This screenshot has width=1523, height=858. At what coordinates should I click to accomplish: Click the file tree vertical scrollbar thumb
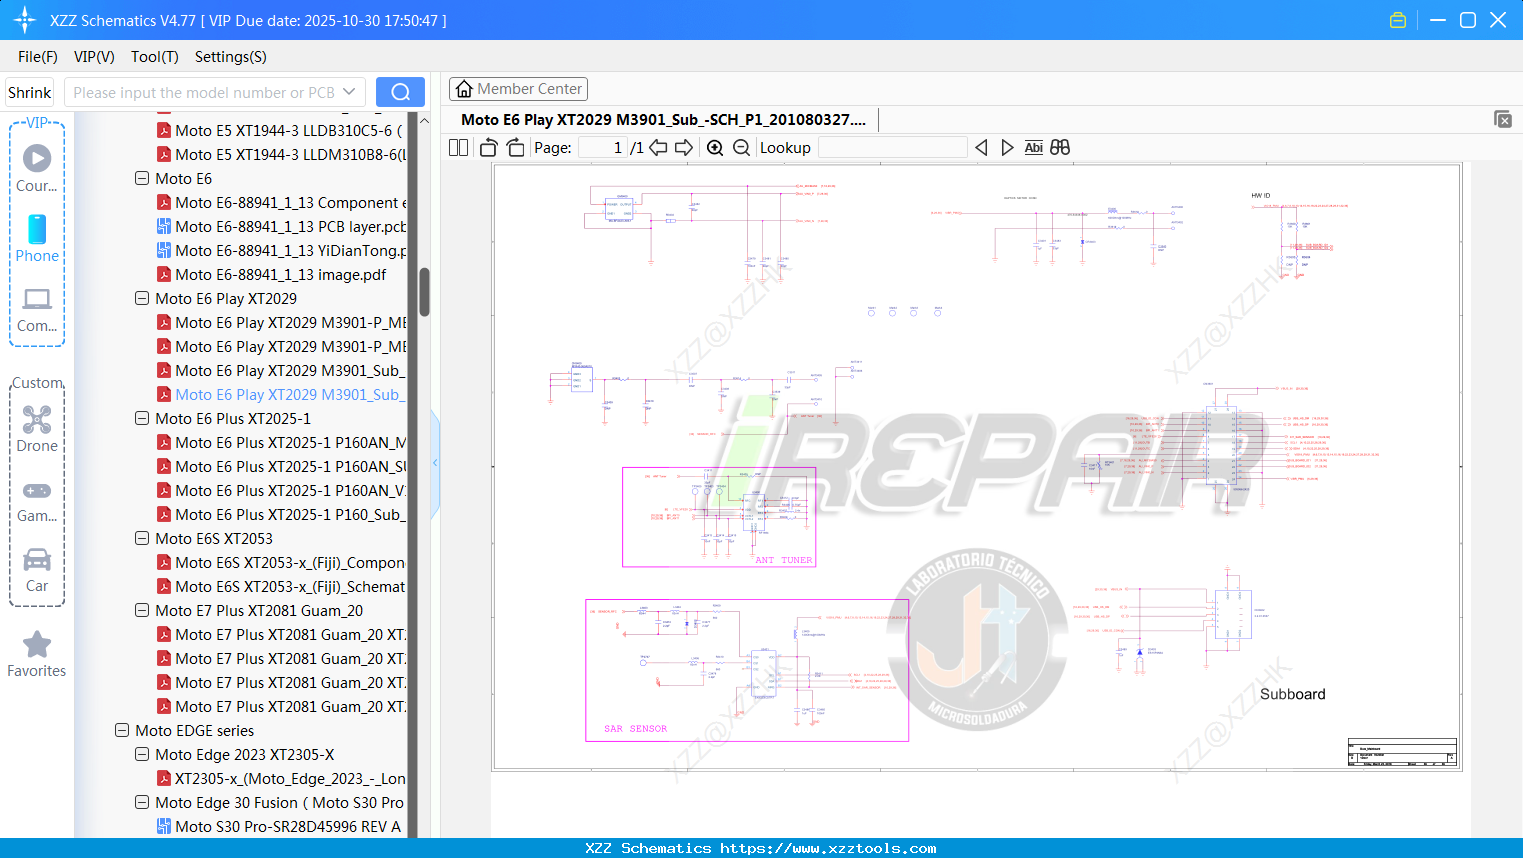click(424, 292)
